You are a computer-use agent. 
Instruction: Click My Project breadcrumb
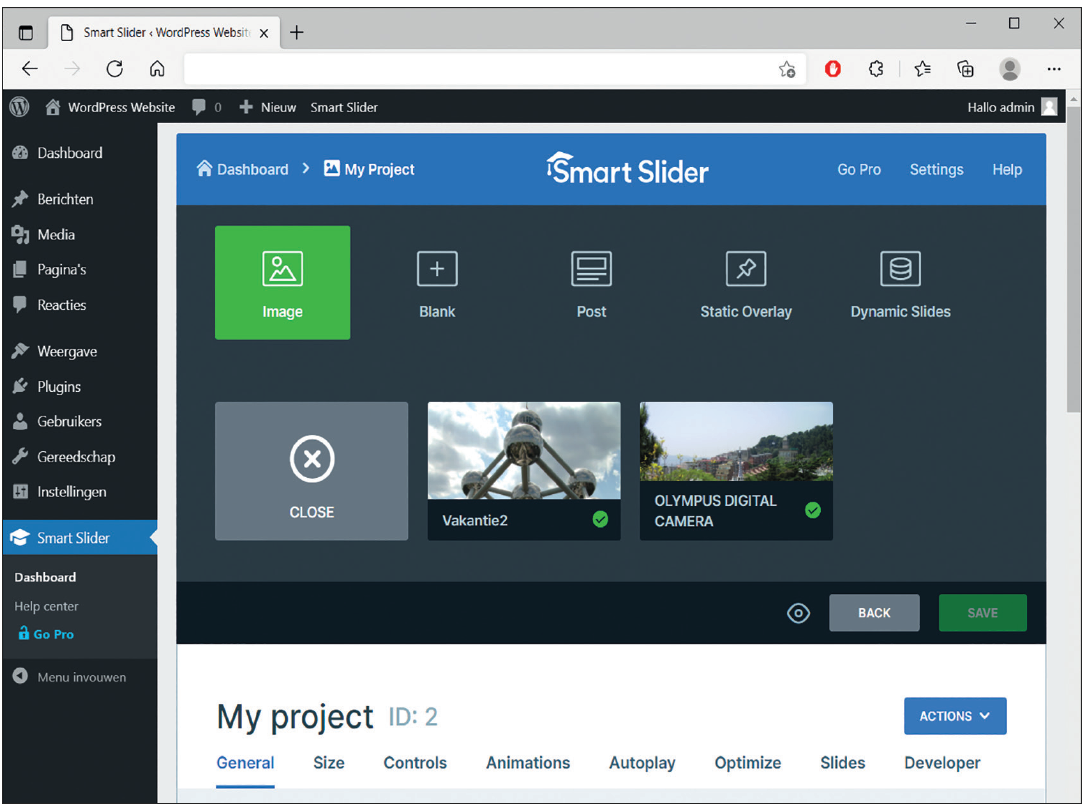tap(369, 169)
